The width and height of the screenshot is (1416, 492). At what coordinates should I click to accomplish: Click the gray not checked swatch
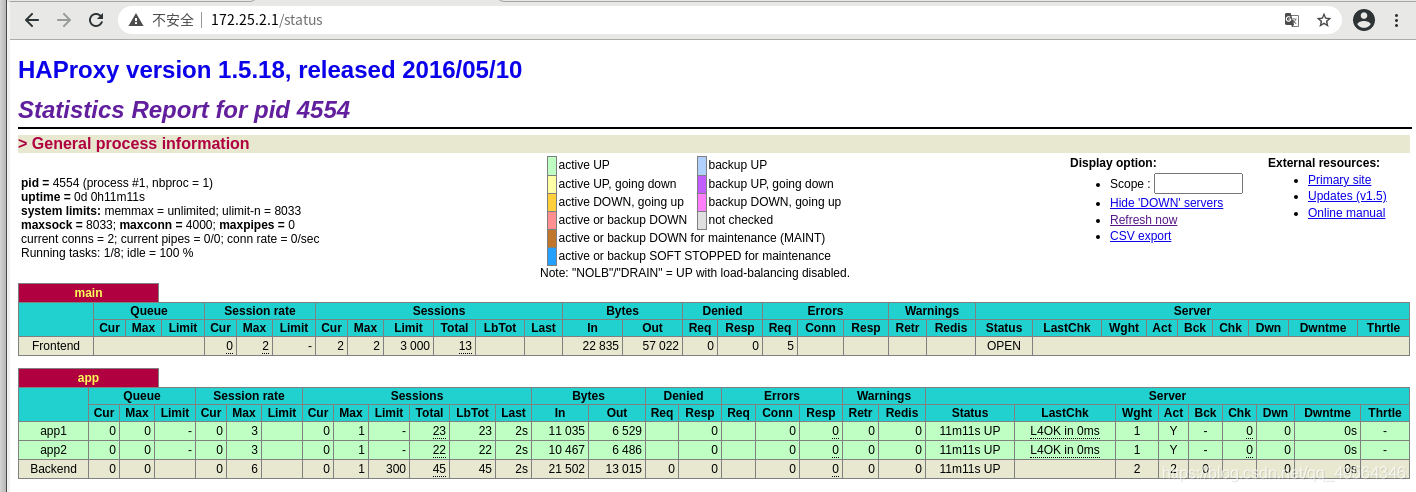[702, 220]
